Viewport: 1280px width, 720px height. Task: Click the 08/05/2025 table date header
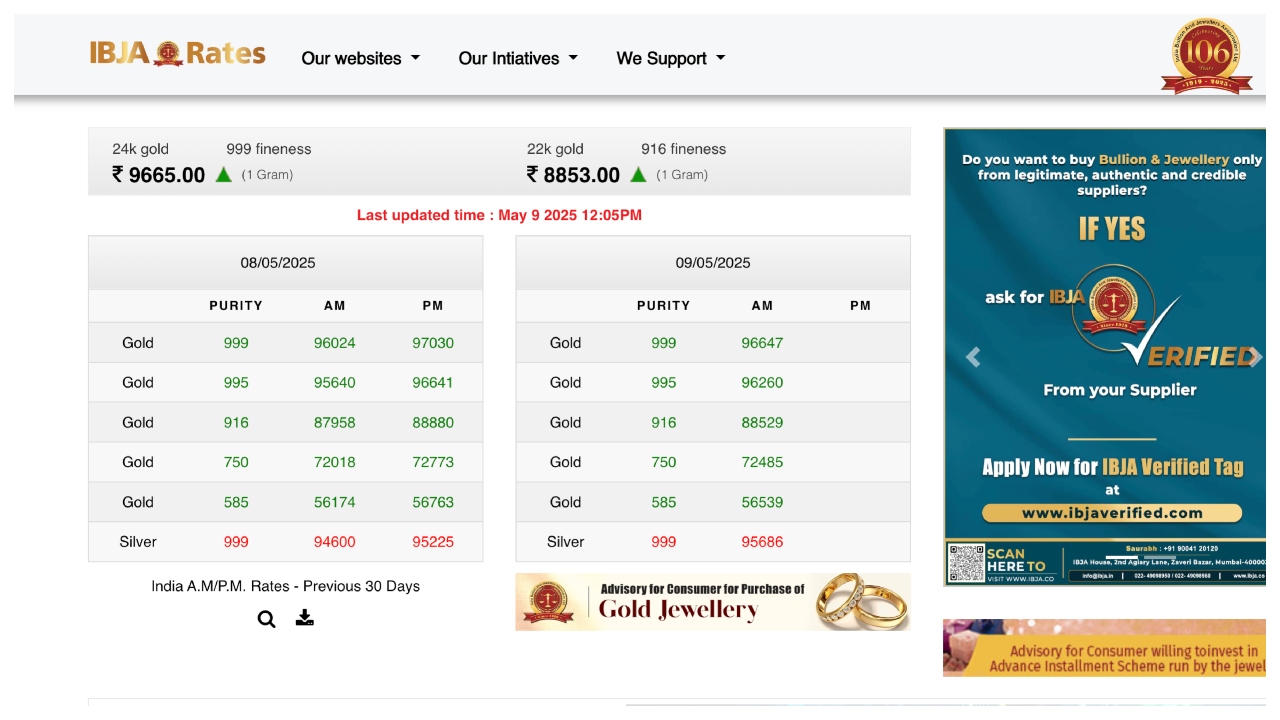click(278, 263)
